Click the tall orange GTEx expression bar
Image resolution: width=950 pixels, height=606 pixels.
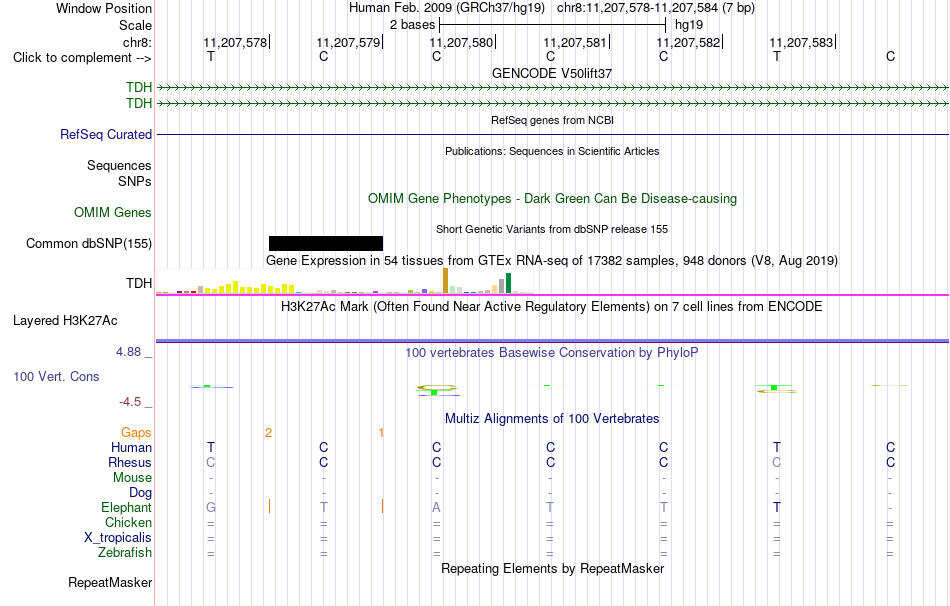click(445, 281)
